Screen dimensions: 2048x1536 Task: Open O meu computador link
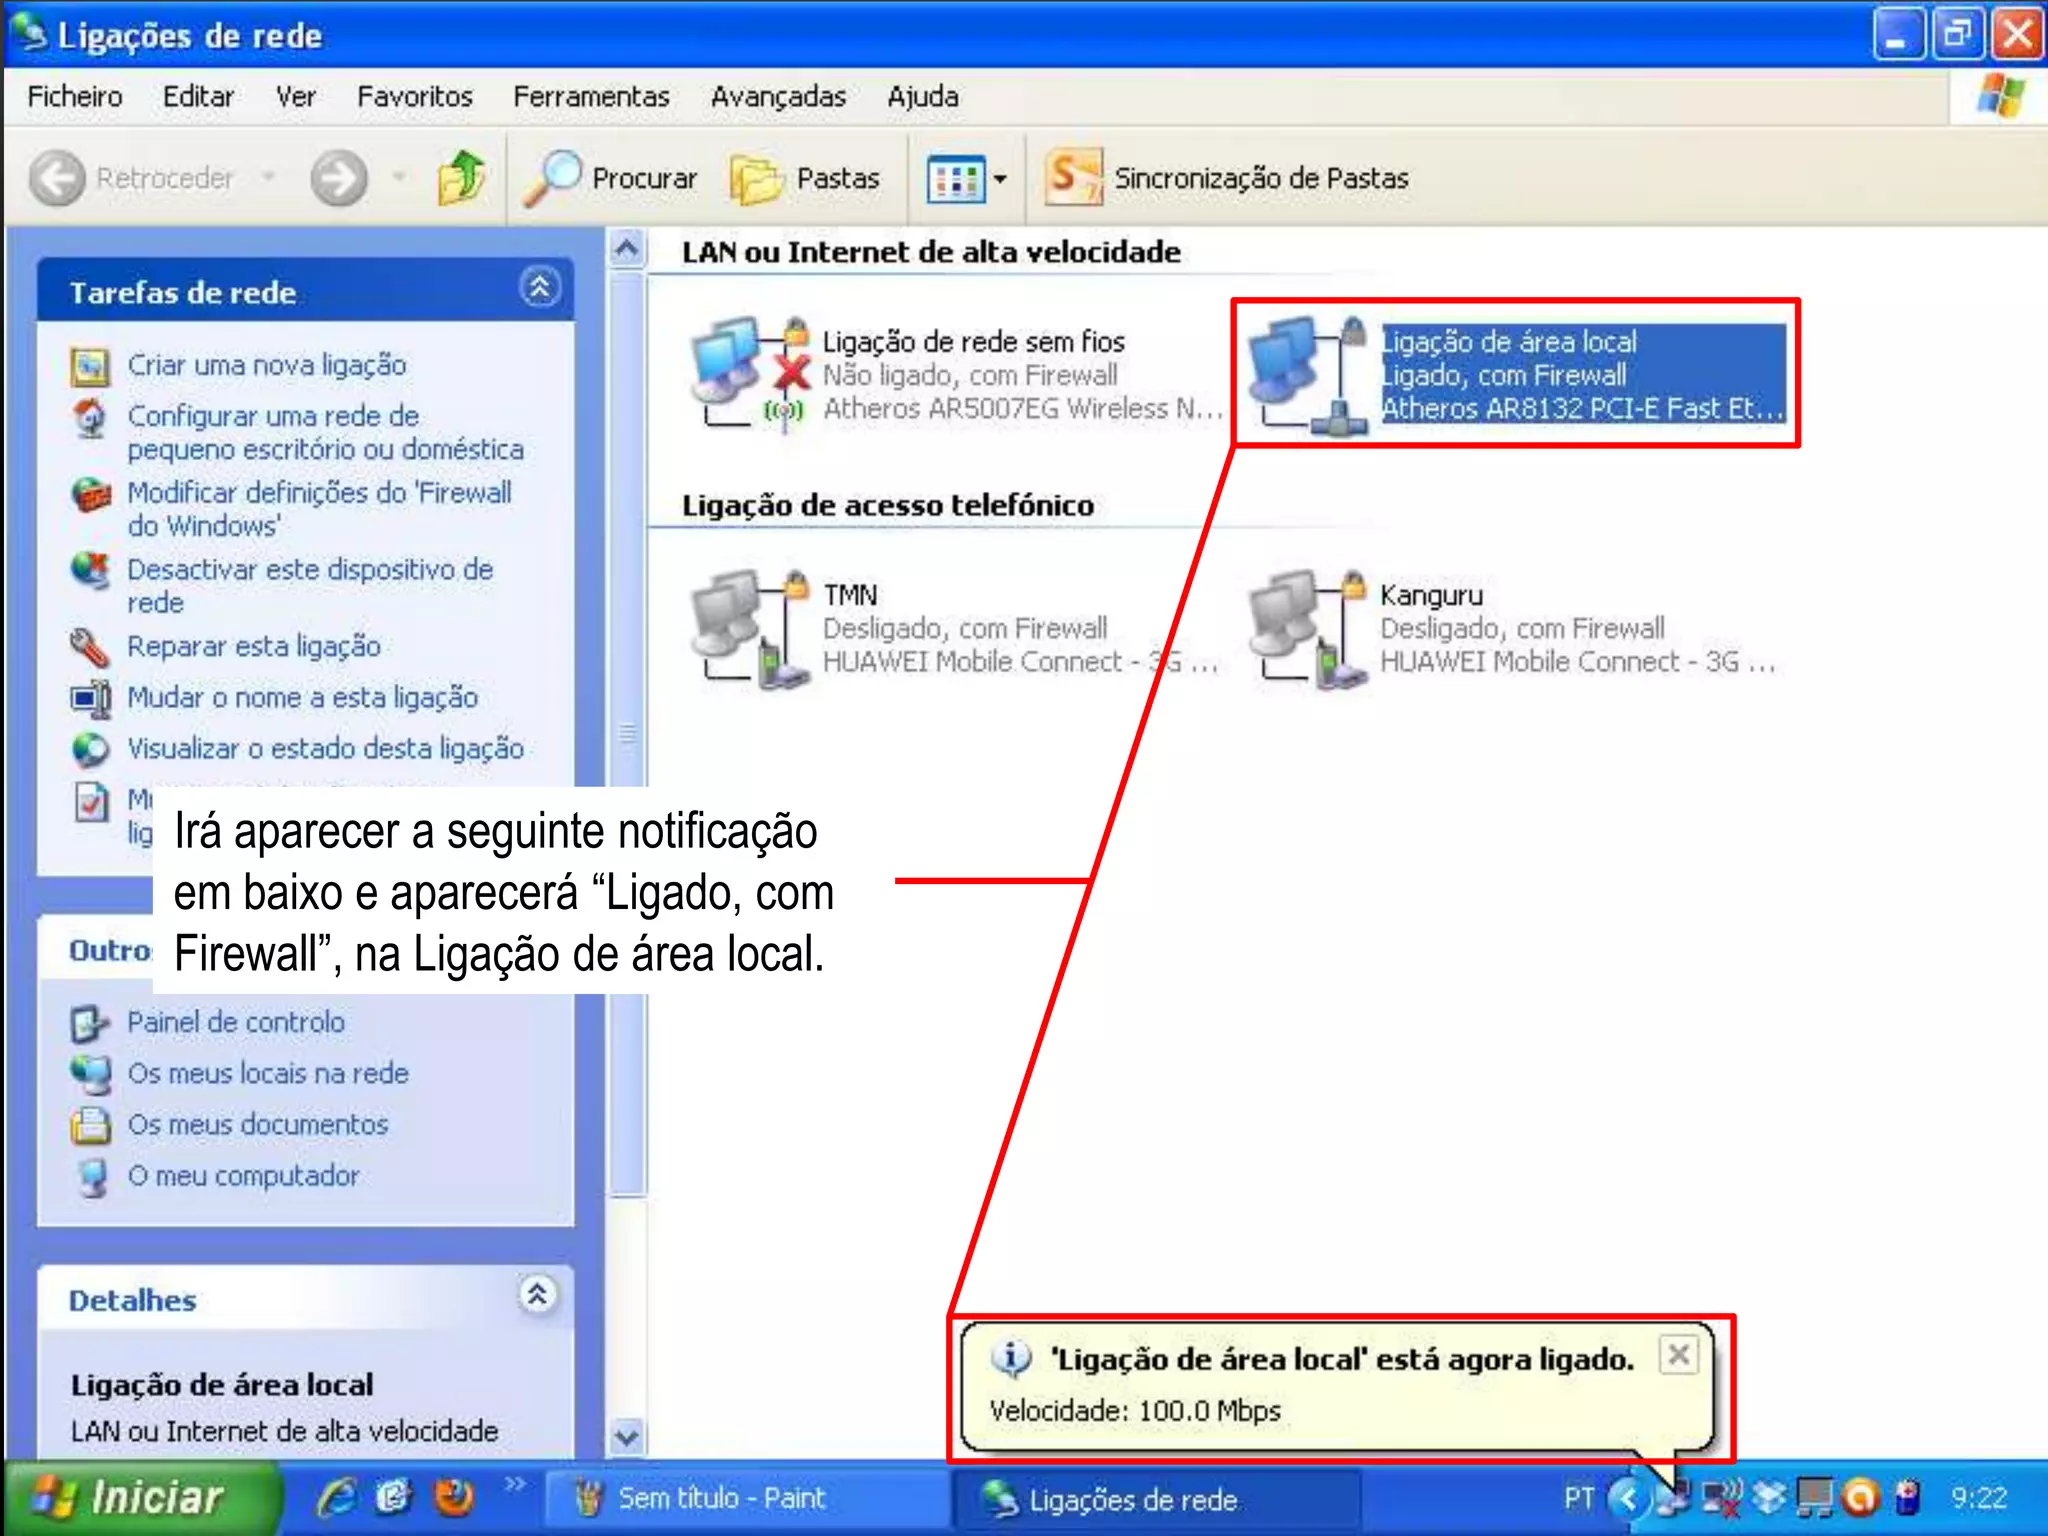coord(243,1175)
